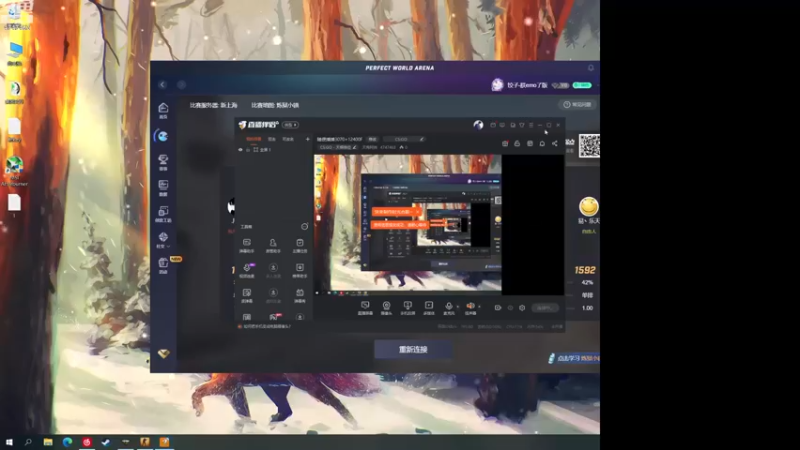Expand the arrow next to microphone icon
The image size is (800, 450).
(458, 307)
